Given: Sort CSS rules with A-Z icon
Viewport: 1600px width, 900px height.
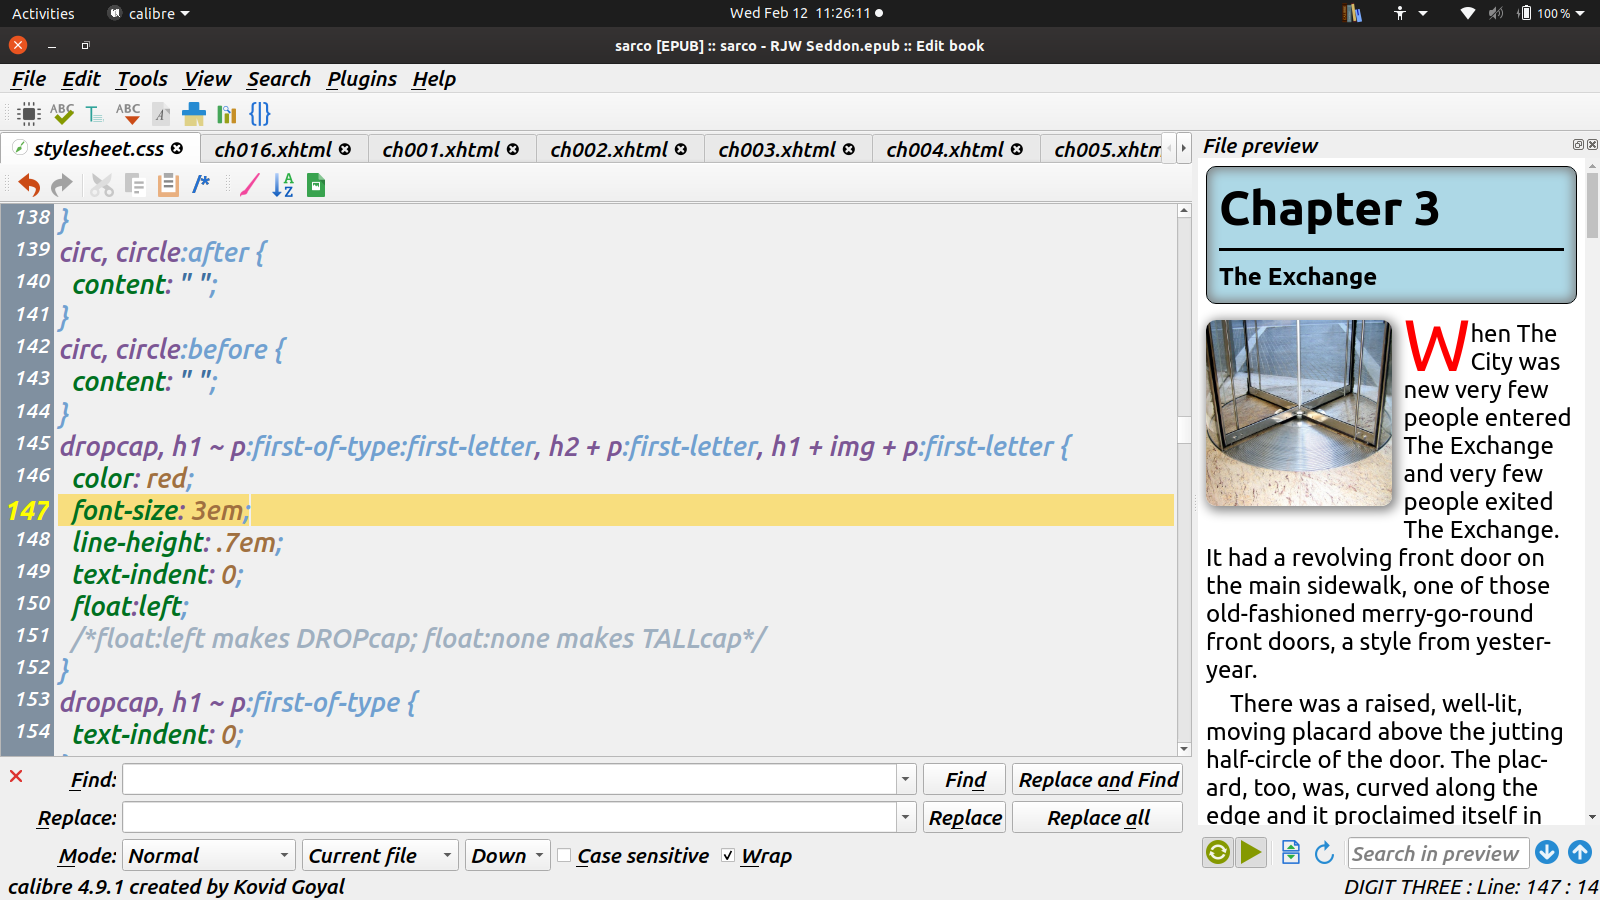Looking at the screenshot, I should pyautogui.click(x=283, y=185).
